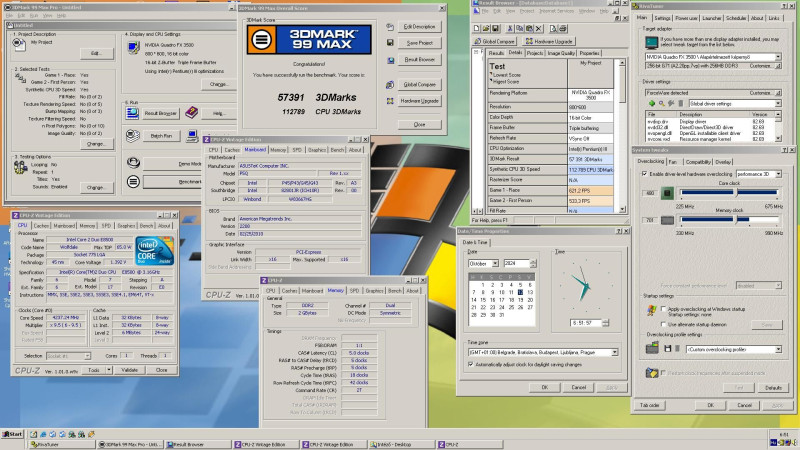Viewport: 800px width, 450px height.
Task: Click the stacked disks icon beside Batch Run
Action: click(x=133, y=136)
